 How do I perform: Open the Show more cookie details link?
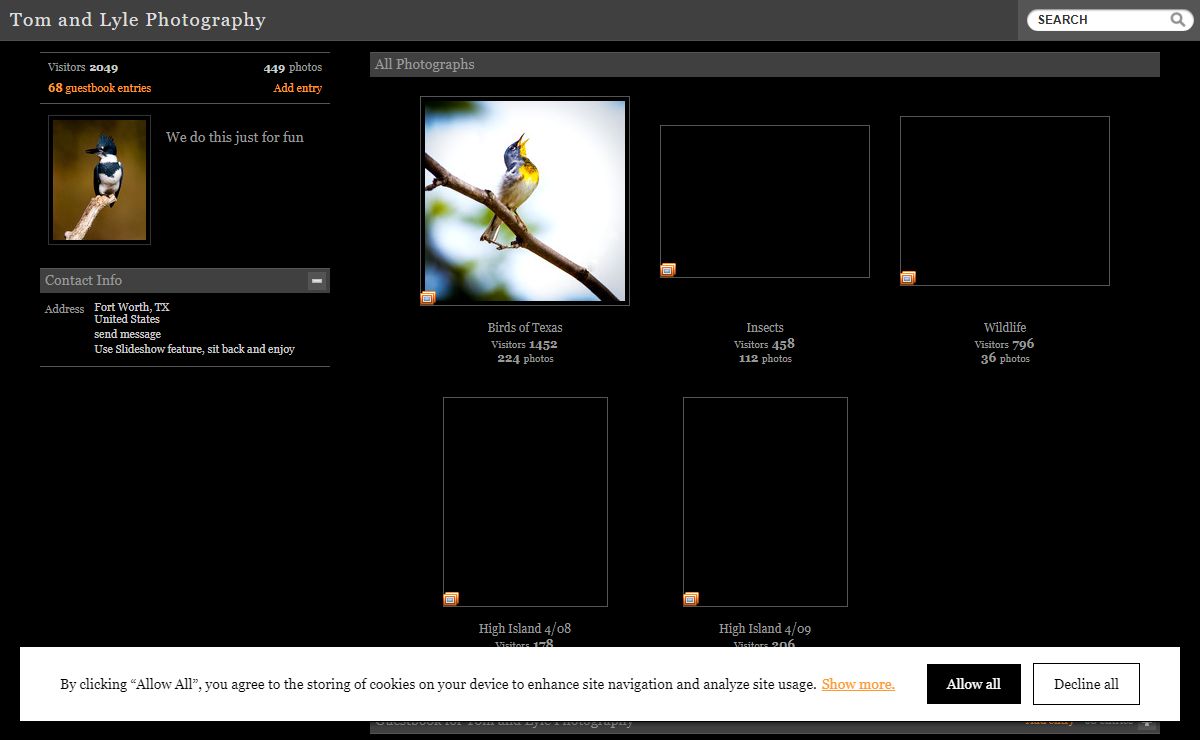click(x=858, y=684)
